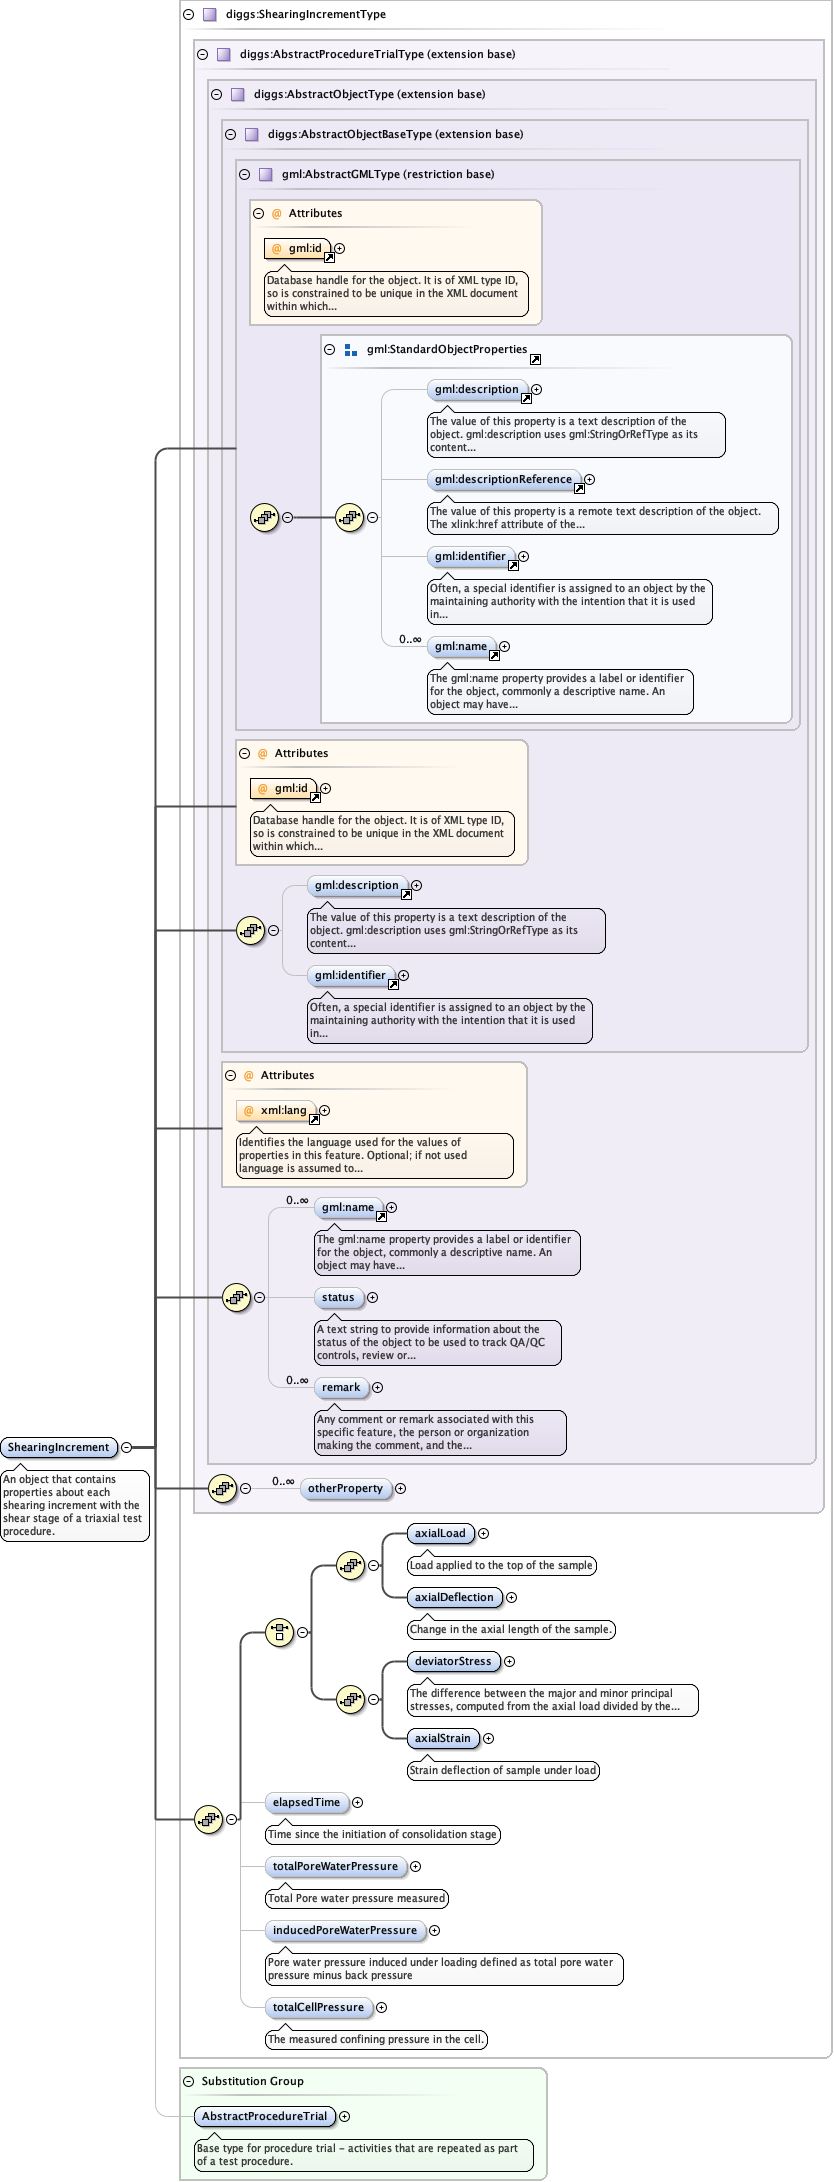Click the gml:StandardObjectProperties group icon
834x2182 pixels.
(350, 350)
